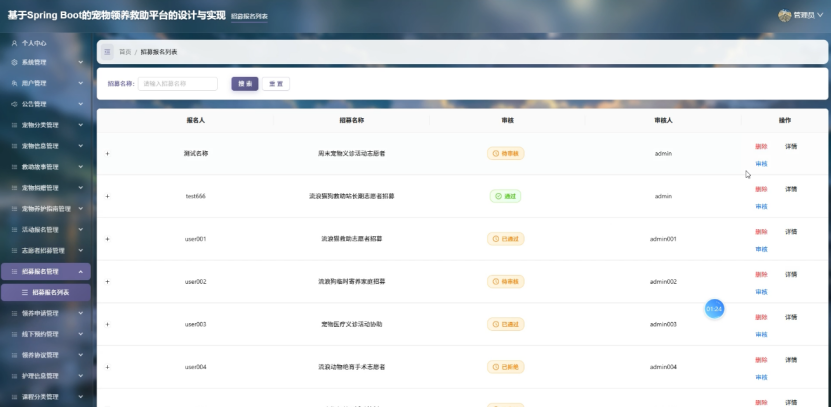Expand the 测试名称 row with its plus
The image size is (831, 407).
107,154
